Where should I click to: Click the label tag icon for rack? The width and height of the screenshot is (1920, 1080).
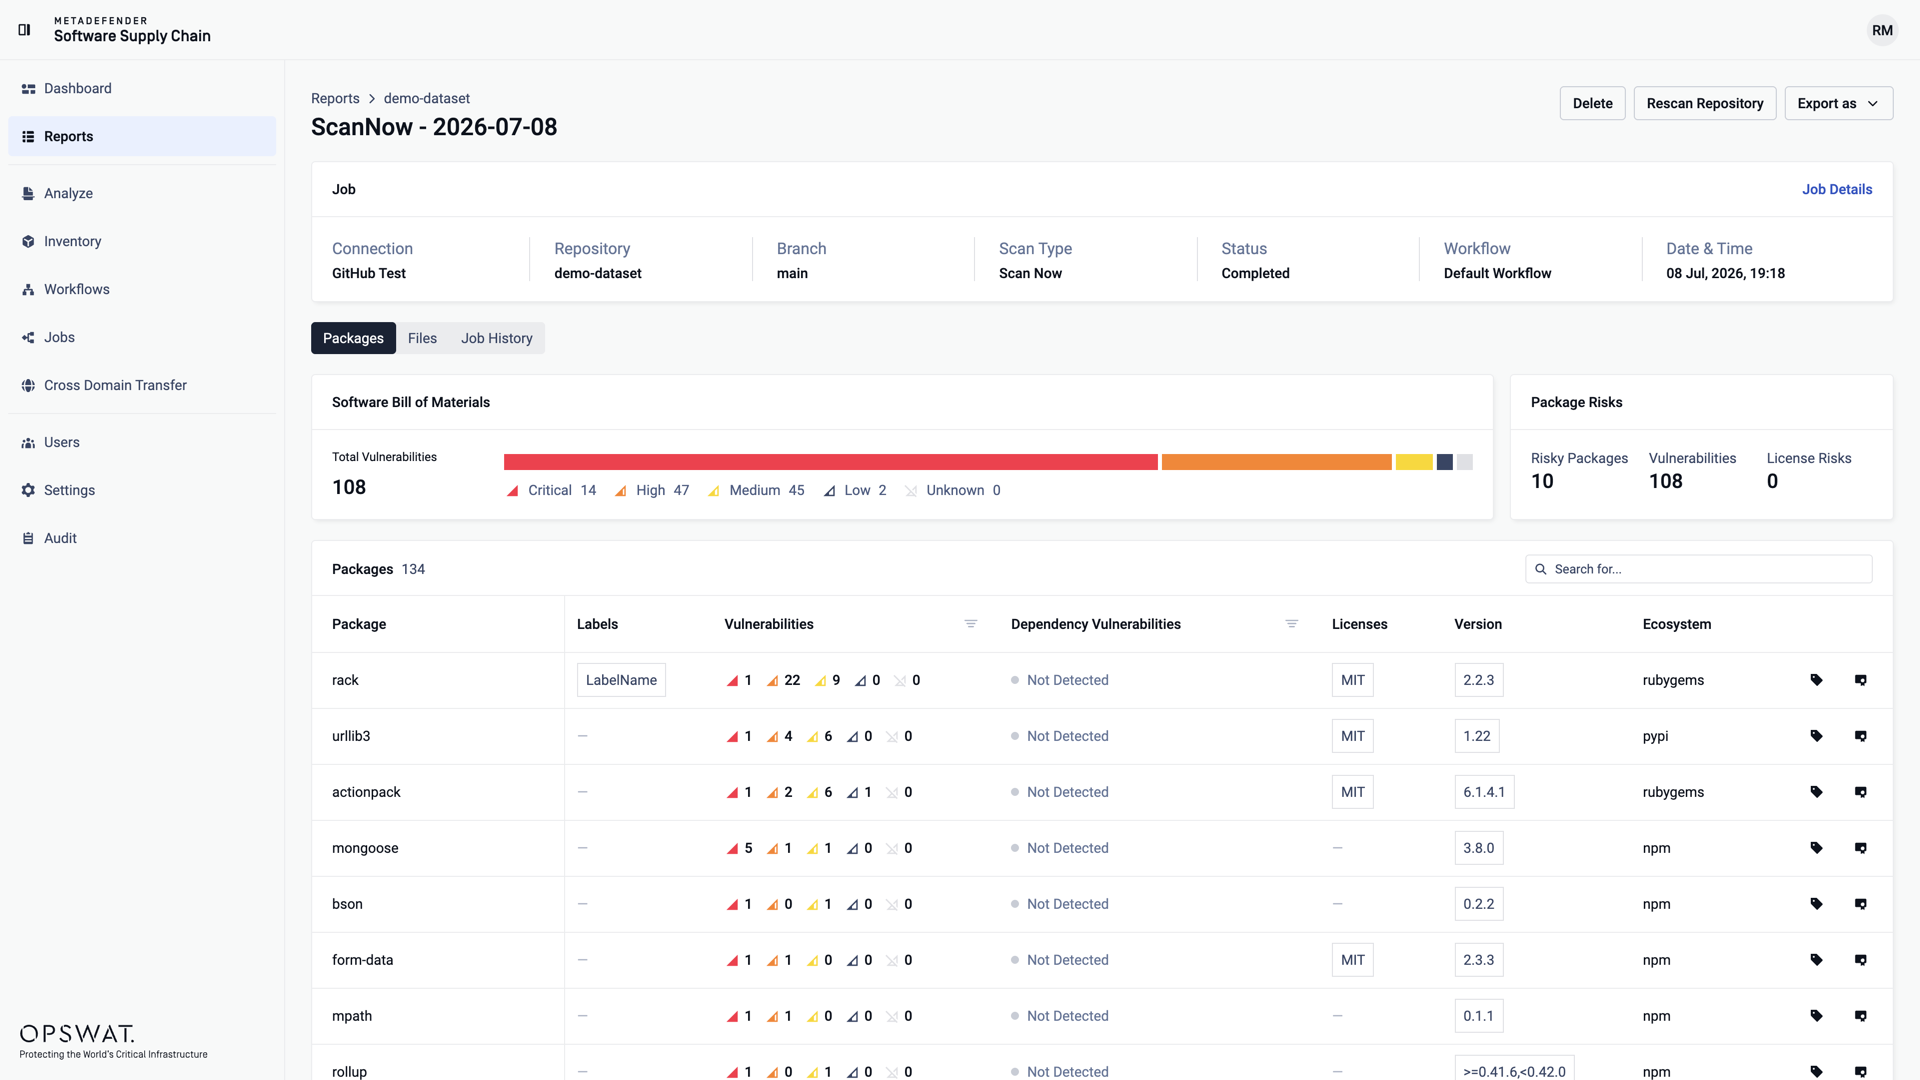coord(1816,680)
